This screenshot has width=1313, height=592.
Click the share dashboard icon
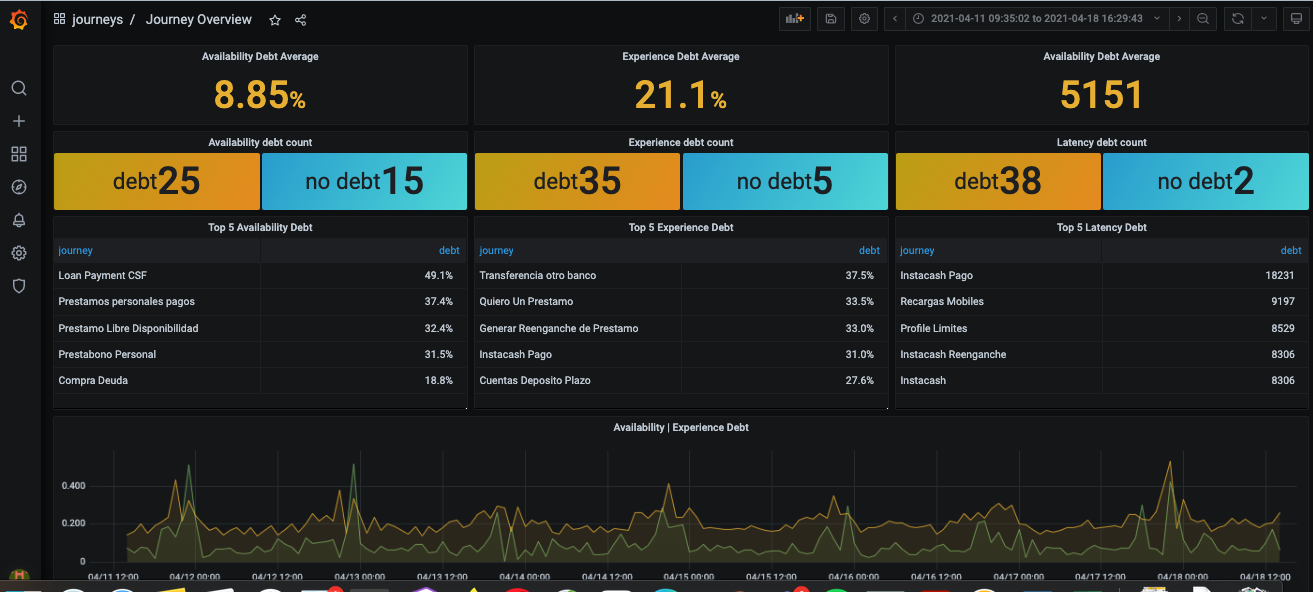301,20
